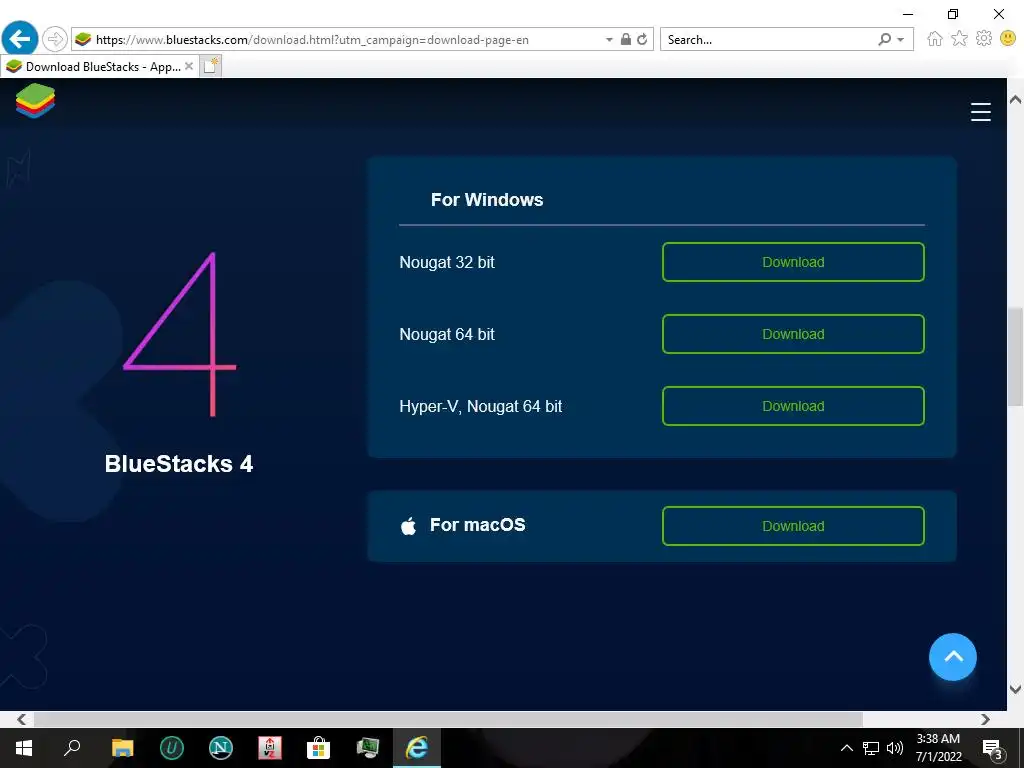Minimize the browser window

pyautogui.click(x=908, y=14)
